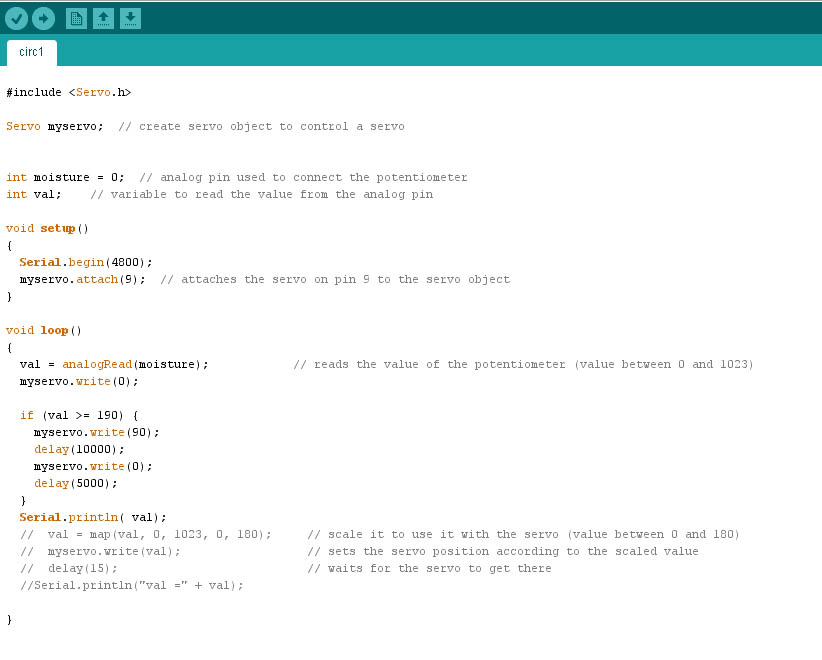Click the 'if (val >= 190) {' line
The width and height of the screenshot is (822, 660).
pyautogui.click(x=79, y=415)
